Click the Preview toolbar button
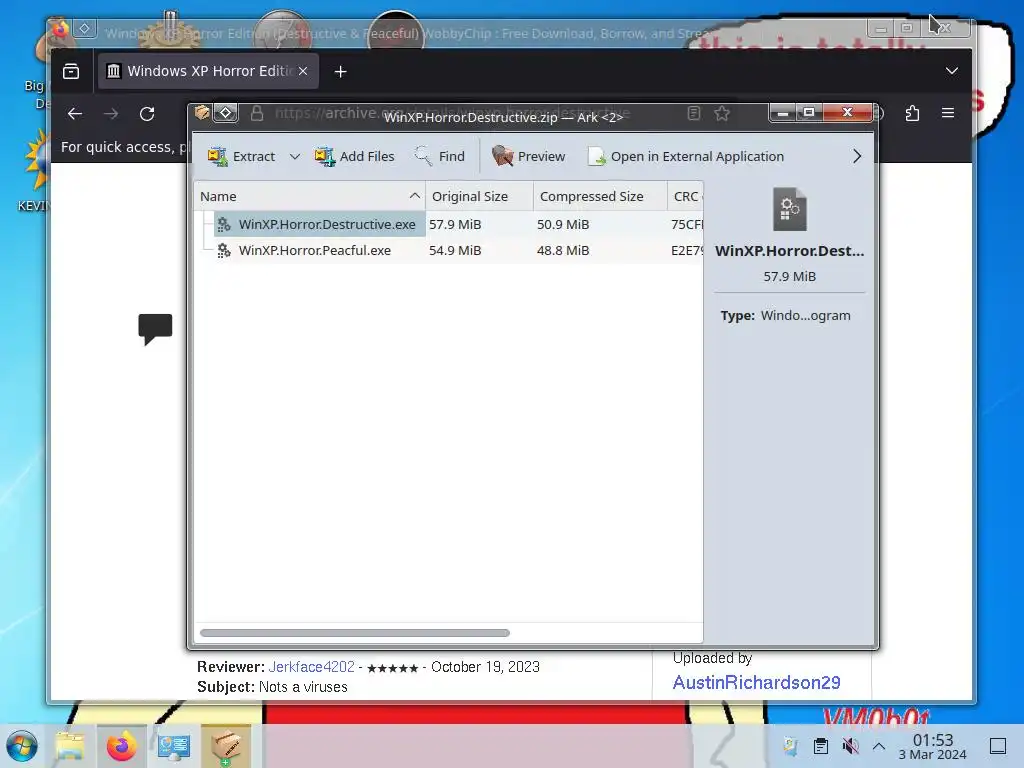 [528, 157]
